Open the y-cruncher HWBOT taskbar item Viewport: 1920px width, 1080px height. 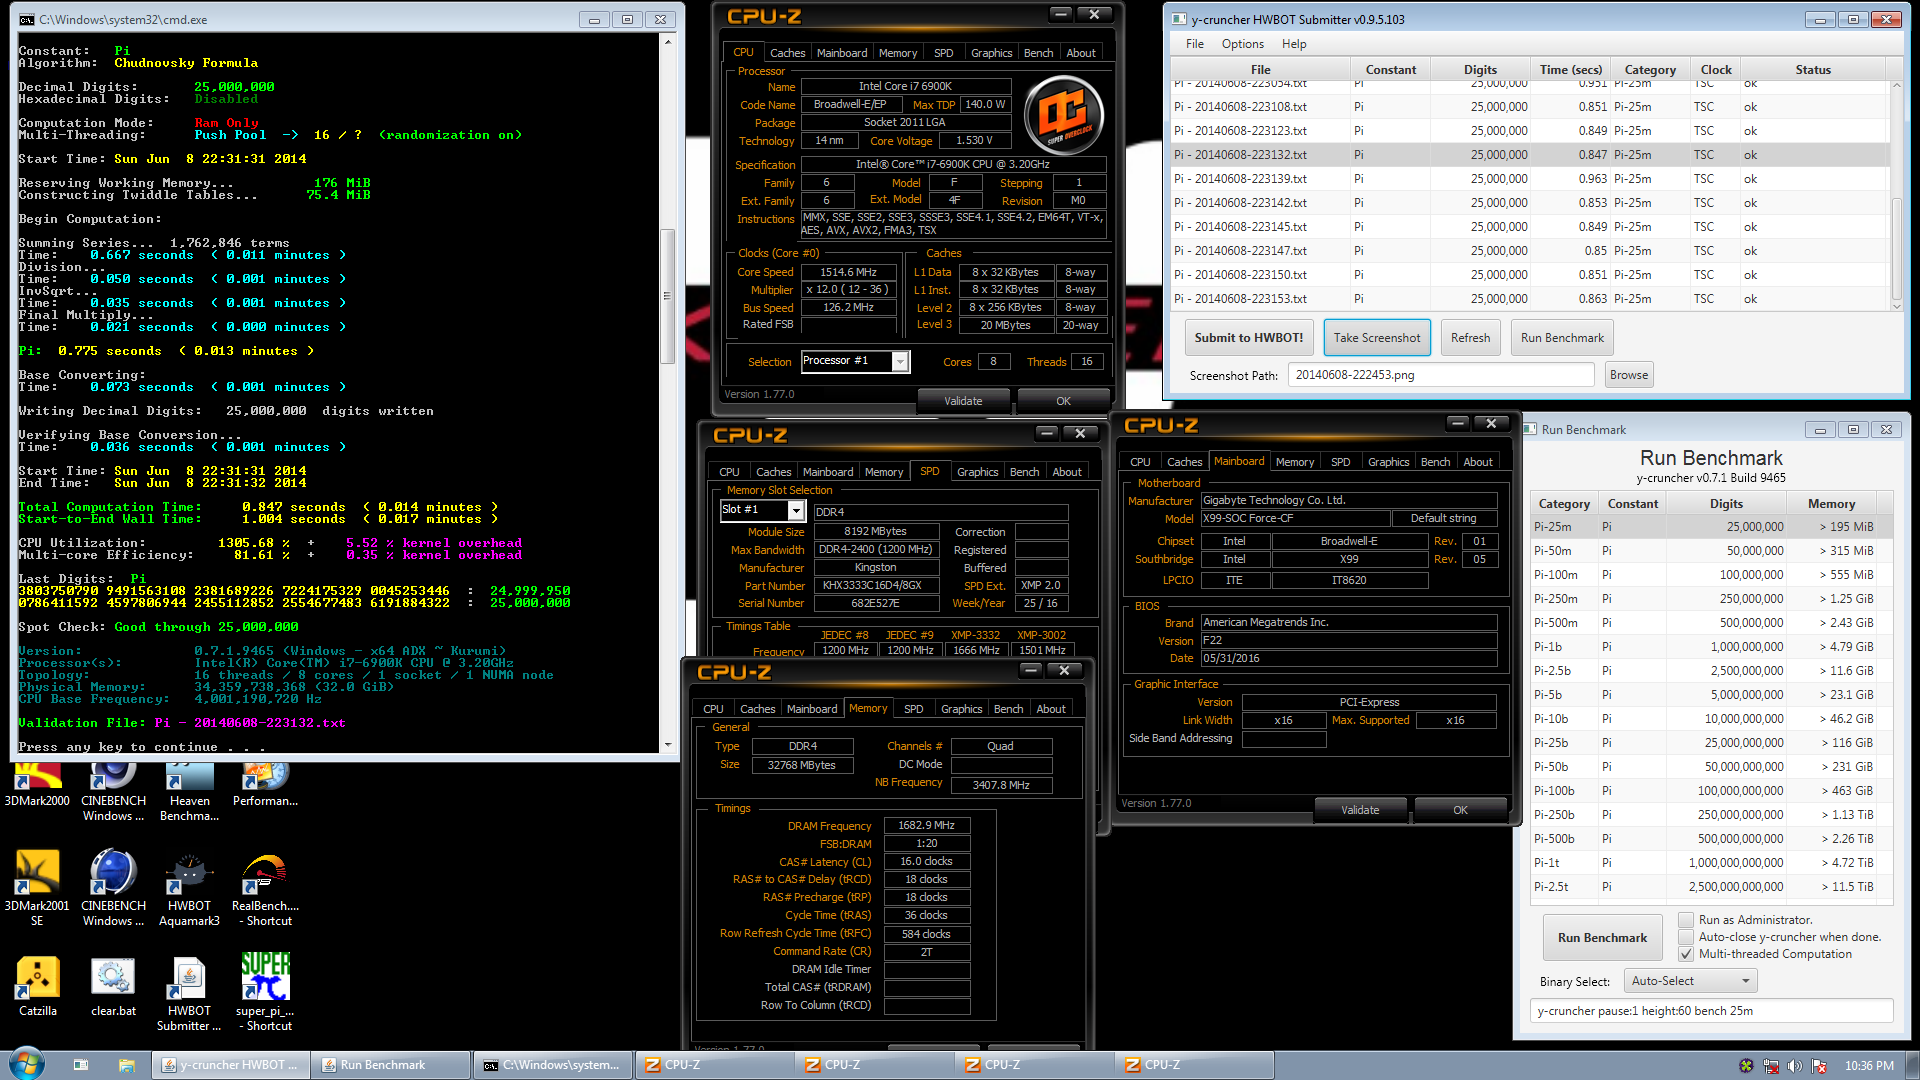point(231,1065)
